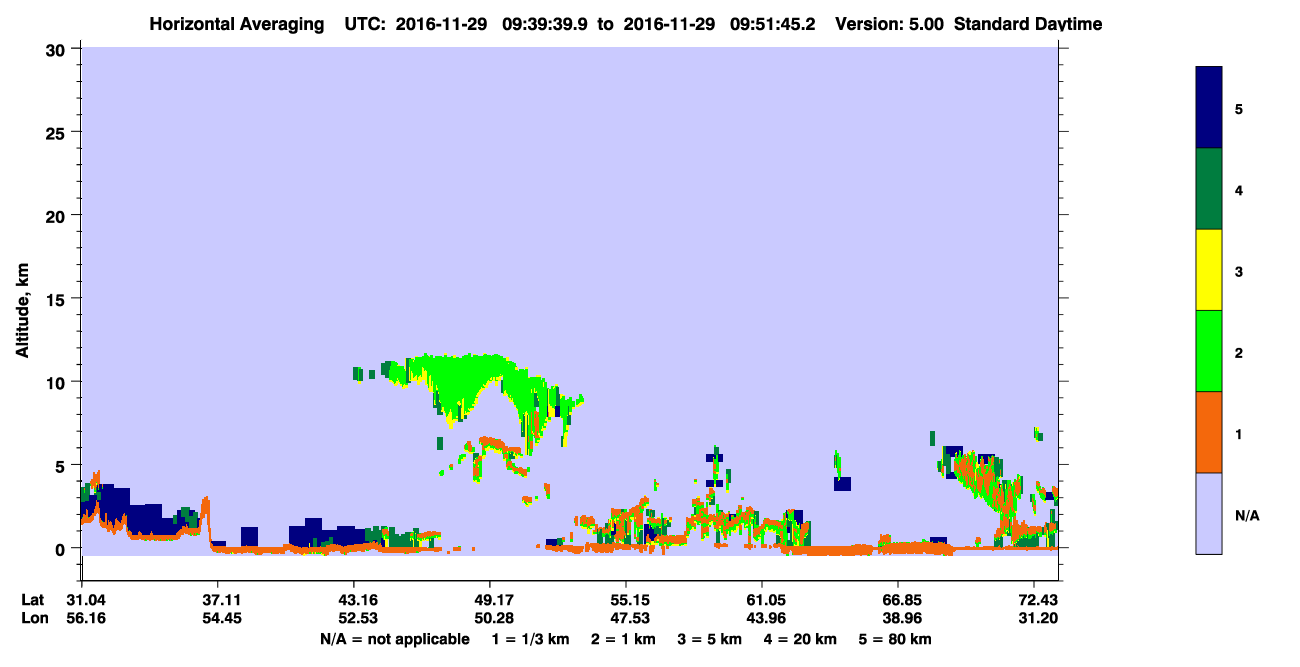Click the y-axis tick label 25
Viewport: 1300px width, 667px height.
(x=58, y=132)
